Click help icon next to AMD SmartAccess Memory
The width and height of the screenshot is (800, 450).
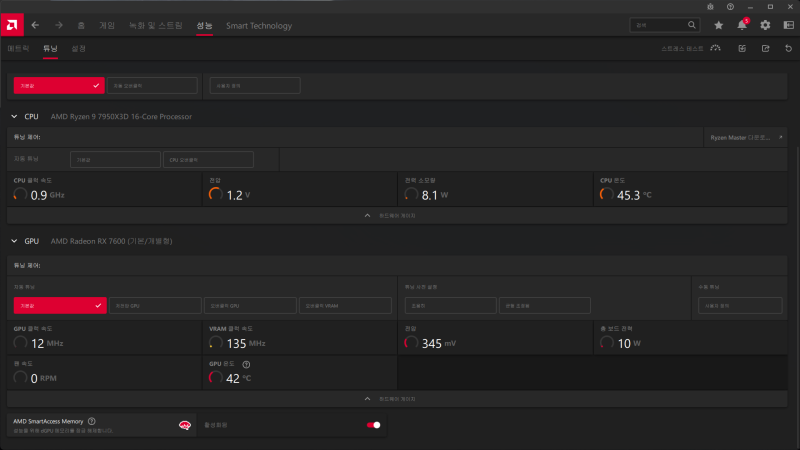(x=91, y=421)
